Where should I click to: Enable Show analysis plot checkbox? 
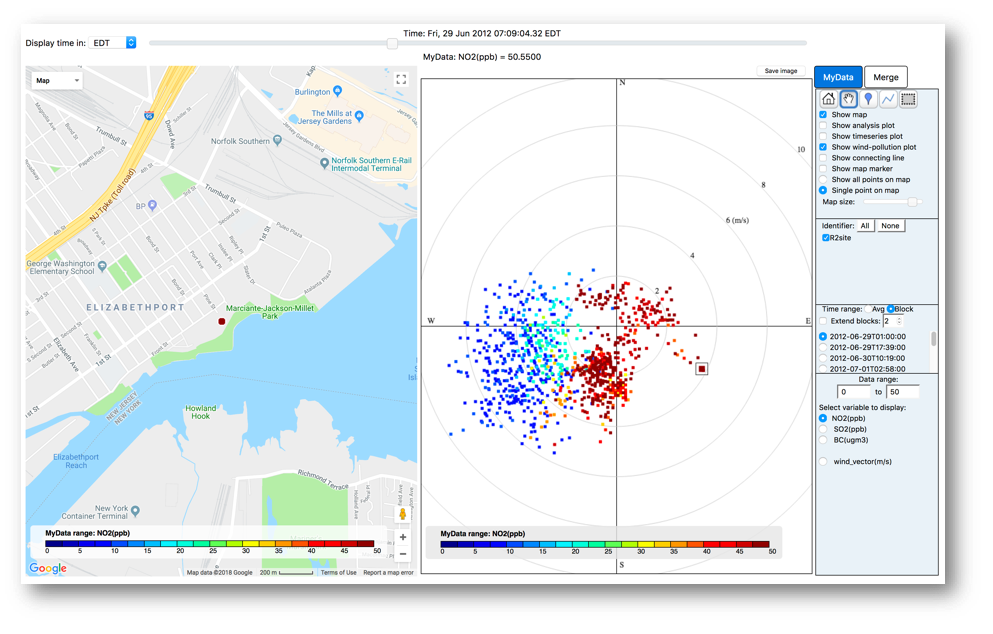coord(823,126)
